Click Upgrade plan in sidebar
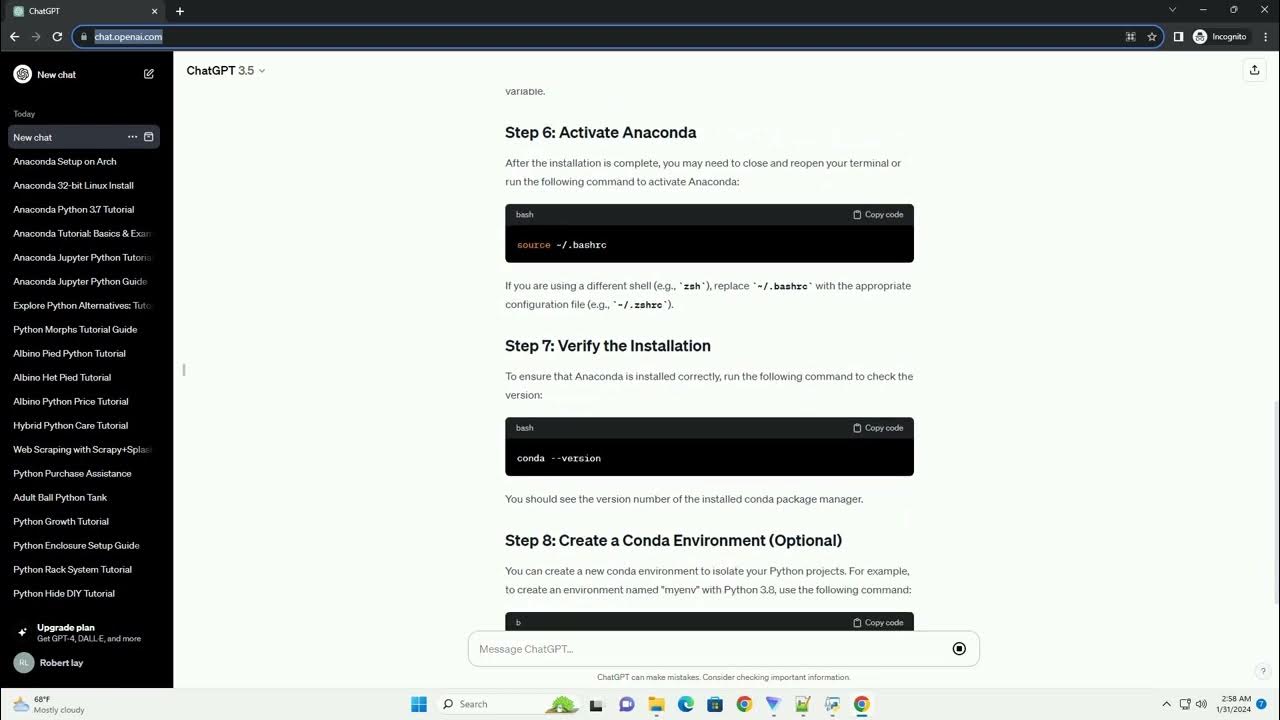This screenshot has width=1280, height=720. point(86,633)
